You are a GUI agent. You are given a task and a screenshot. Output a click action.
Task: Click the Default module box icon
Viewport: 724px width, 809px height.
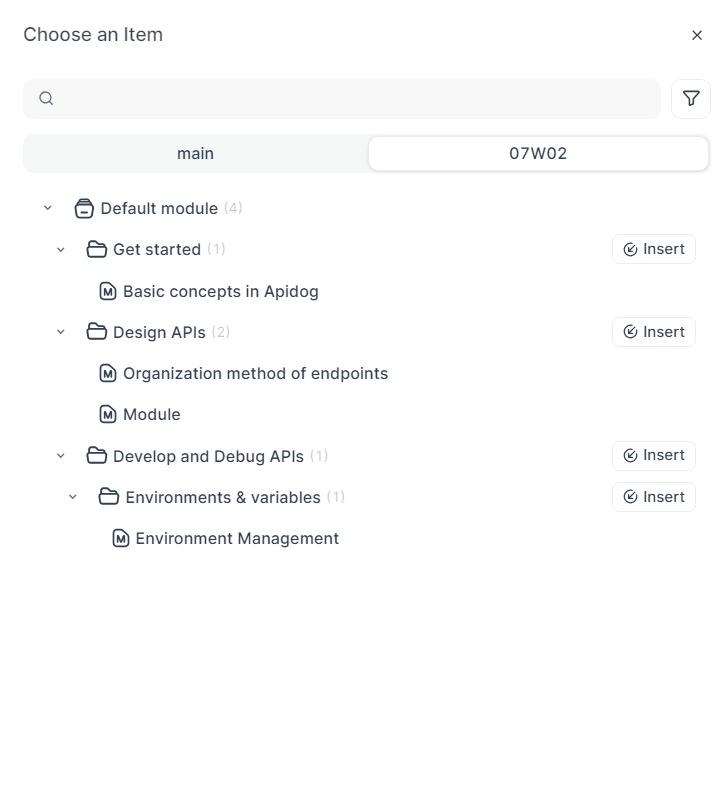pos(85,209)
